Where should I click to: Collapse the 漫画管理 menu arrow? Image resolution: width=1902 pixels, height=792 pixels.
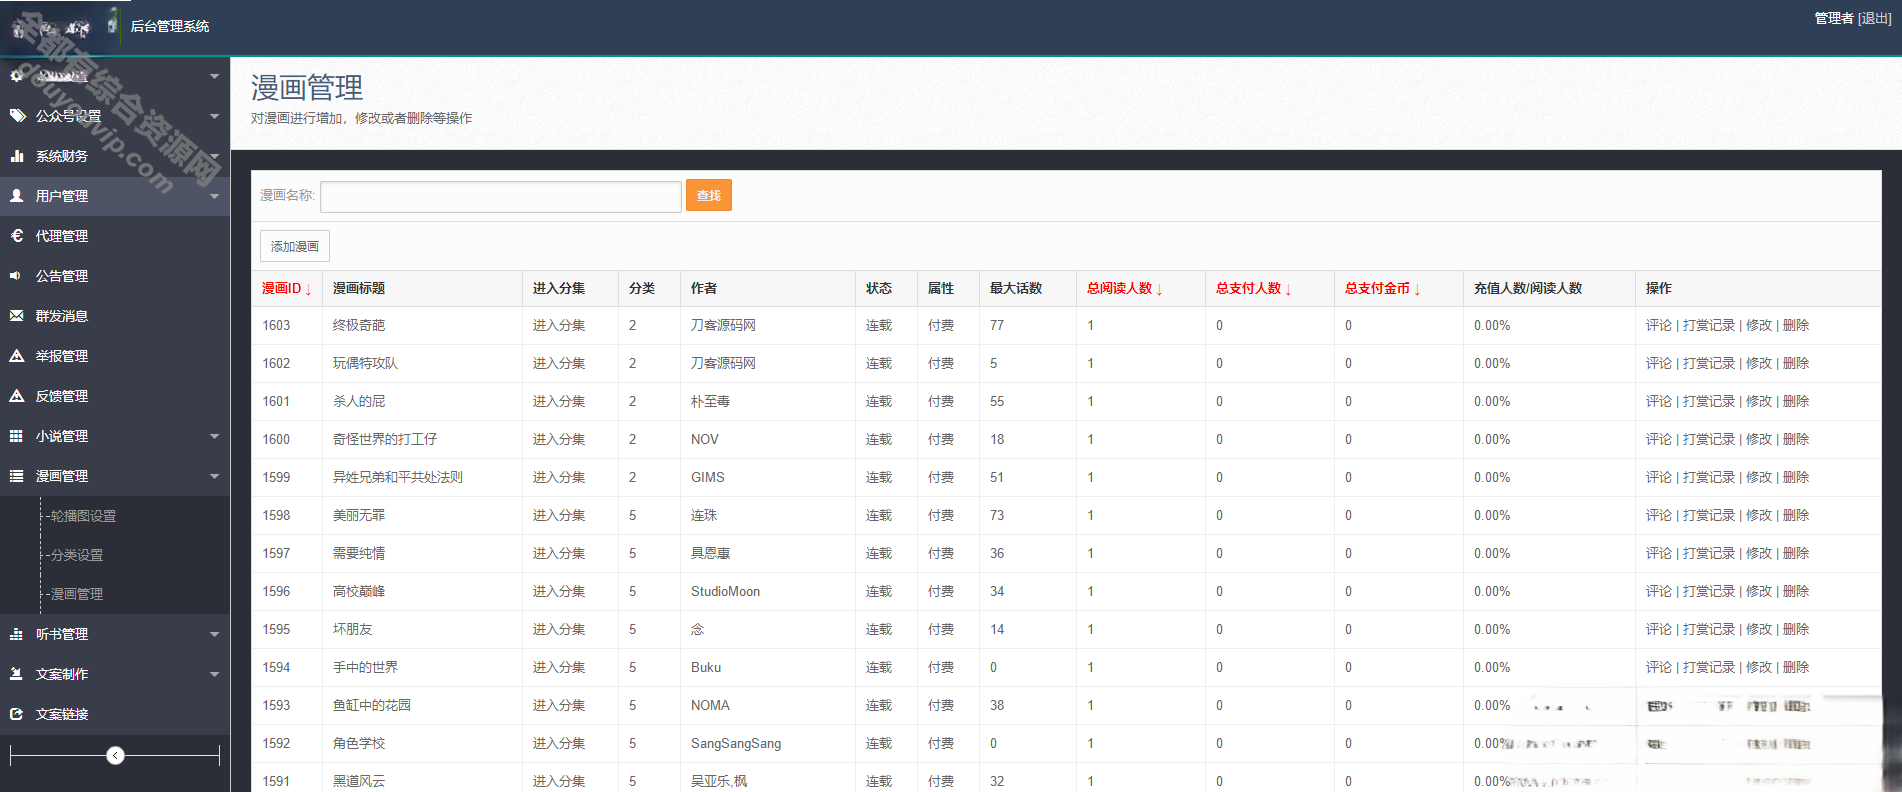(x=214, y=476)
